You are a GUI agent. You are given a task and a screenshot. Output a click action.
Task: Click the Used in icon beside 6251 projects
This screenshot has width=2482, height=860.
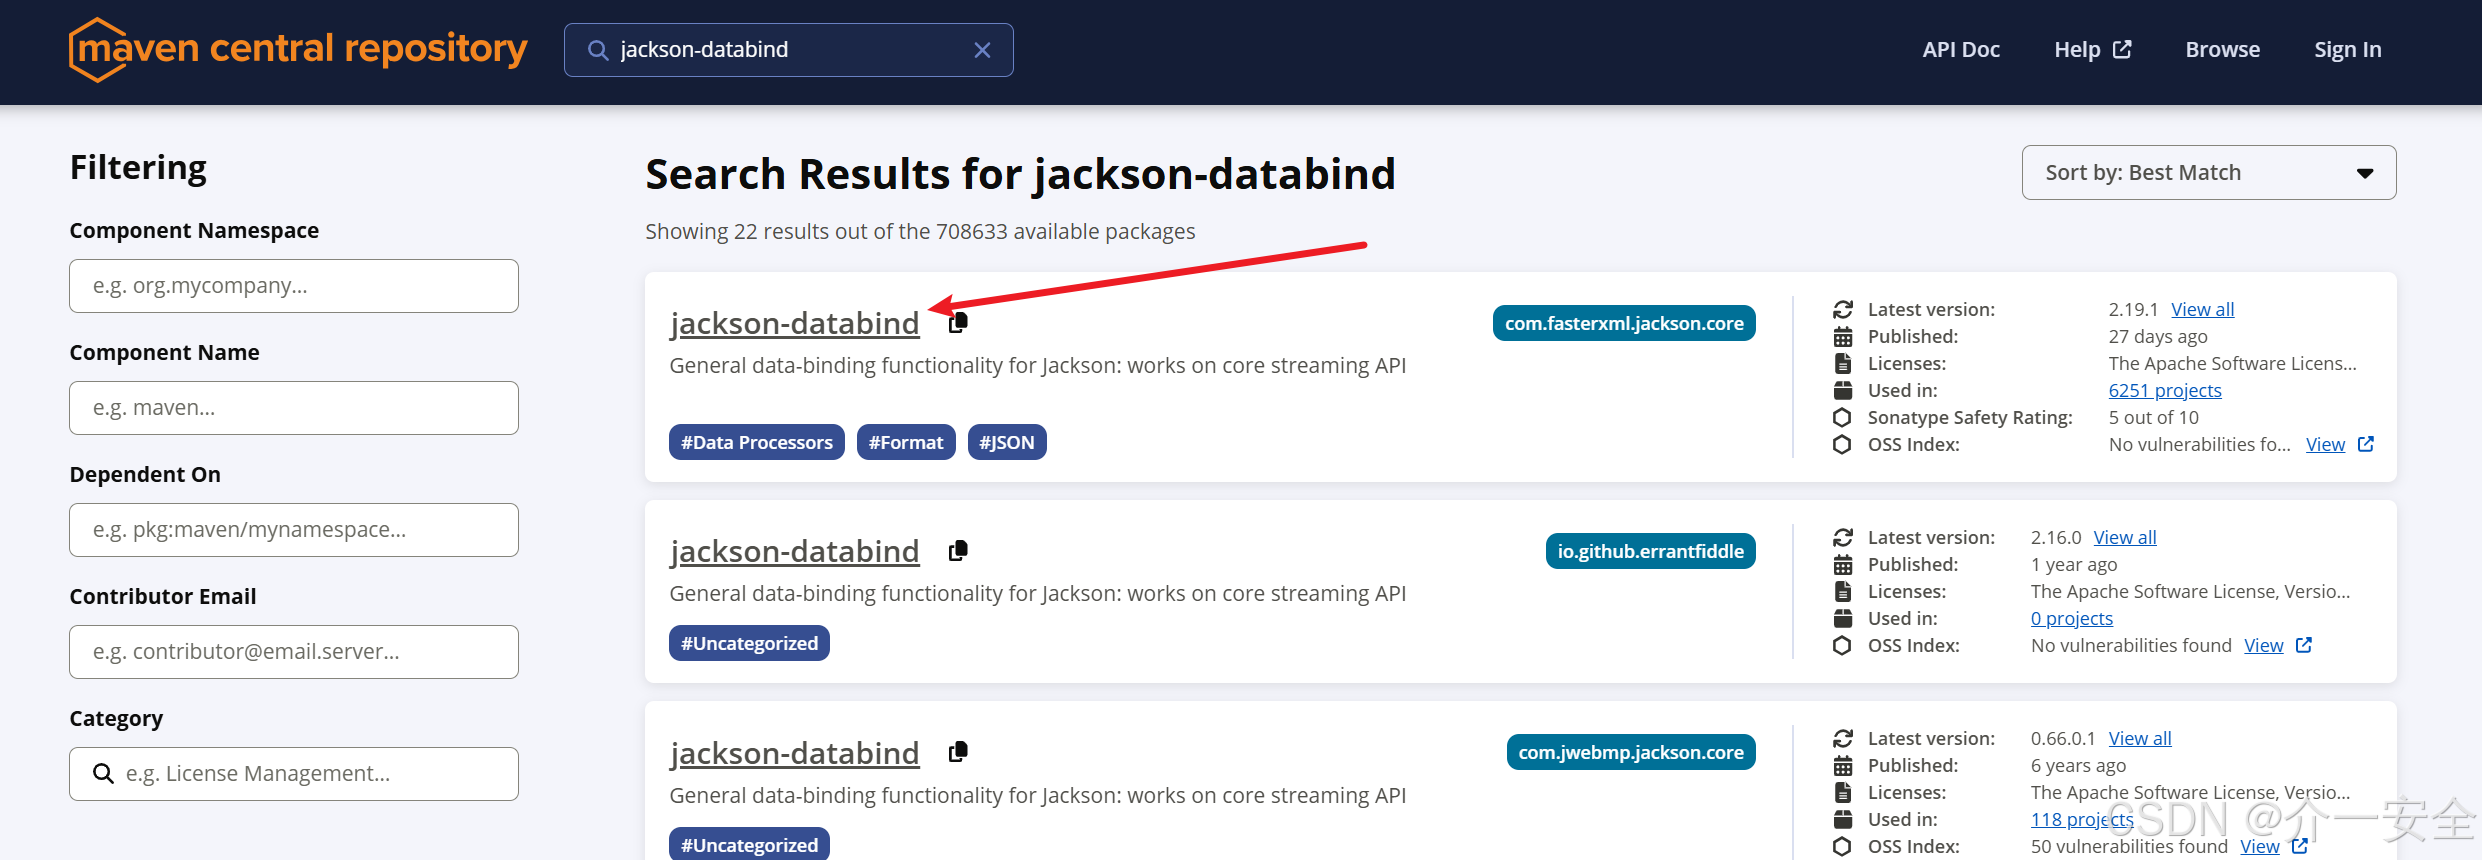click(x=1843, y=390)
